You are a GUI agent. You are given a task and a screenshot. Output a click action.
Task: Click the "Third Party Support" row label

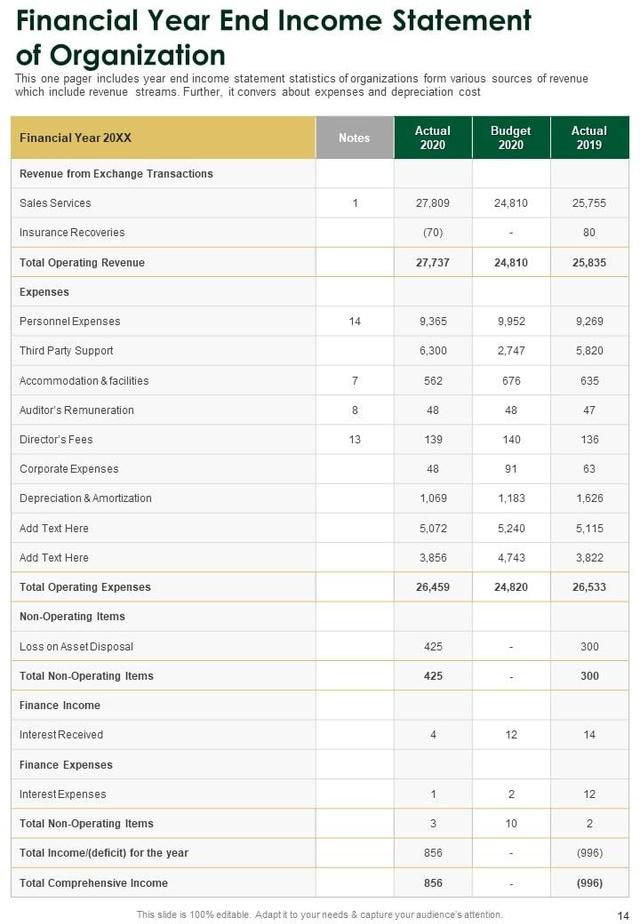click(66, 351)
